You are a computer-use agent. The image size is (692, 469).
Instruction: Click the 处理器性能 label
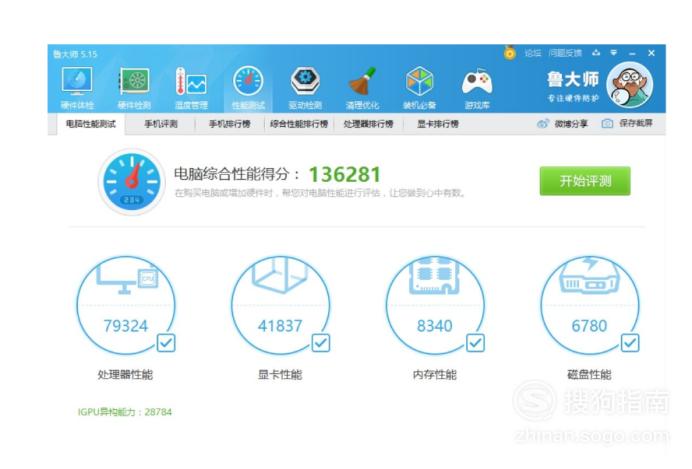click(x=125, y=375)
